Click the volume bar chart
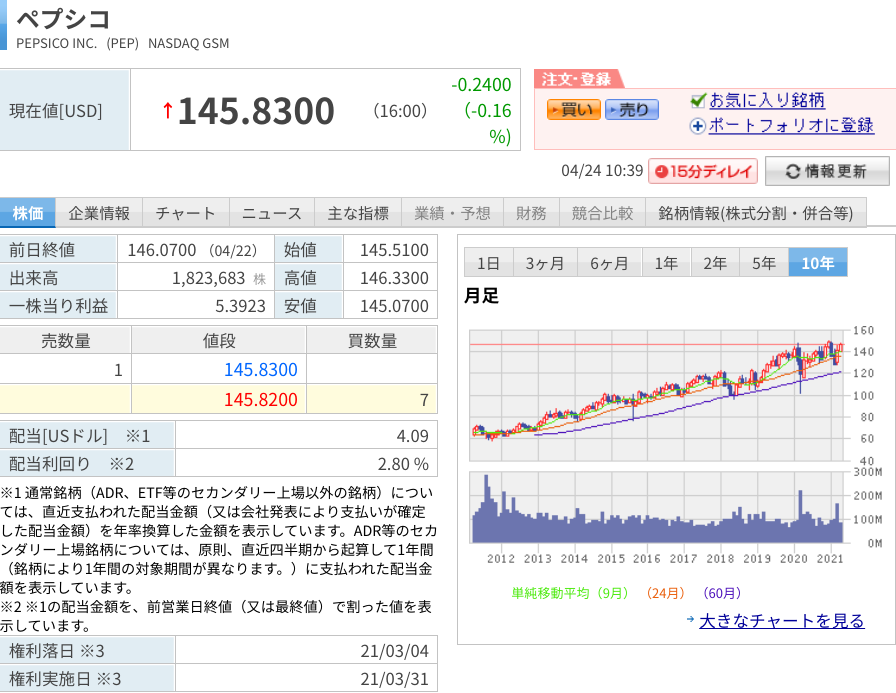This screenshot has height=693, width=896. 657,507
